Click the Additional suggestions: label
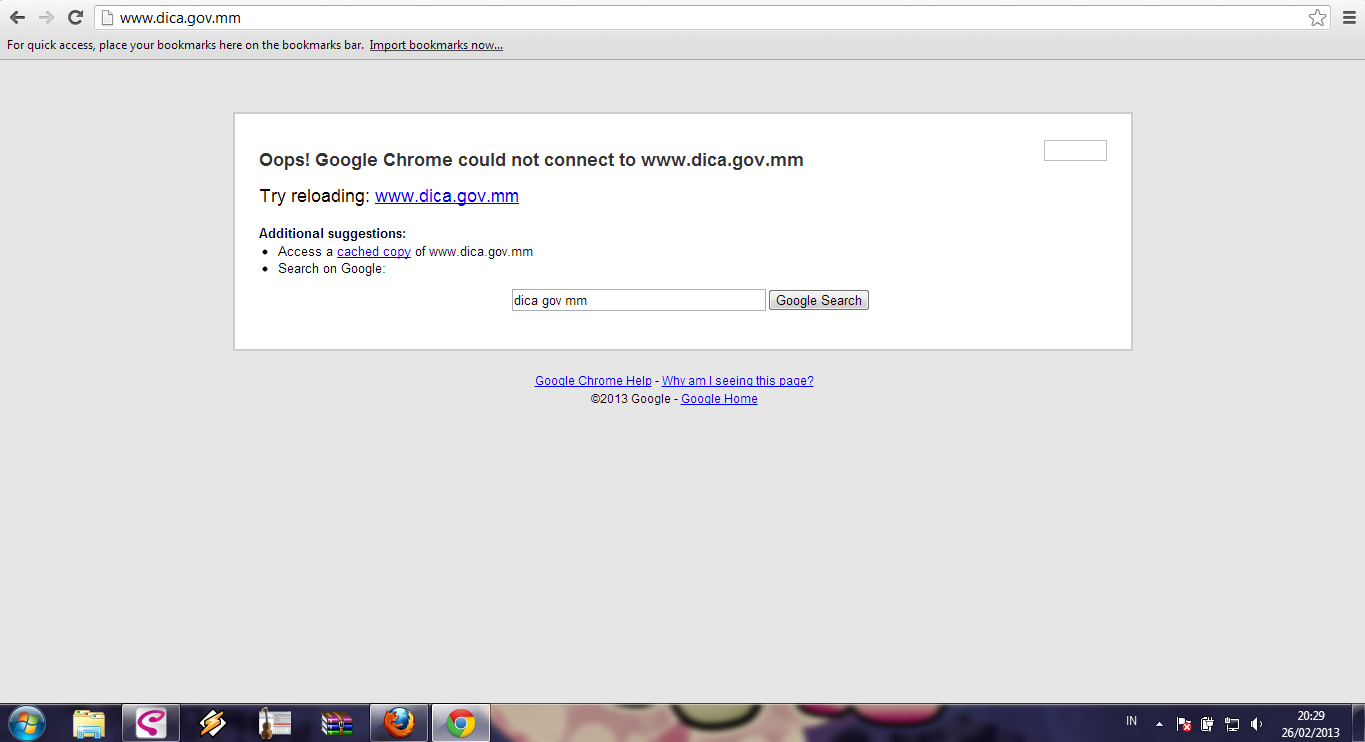Screen dimensions: 1365x742 point(332,234)
